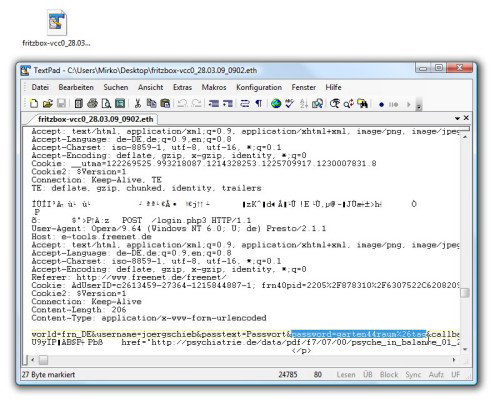This screenshot has height=401, width=500.
Task: Open a file via folder icon
Action: click(x=48, y=104)
